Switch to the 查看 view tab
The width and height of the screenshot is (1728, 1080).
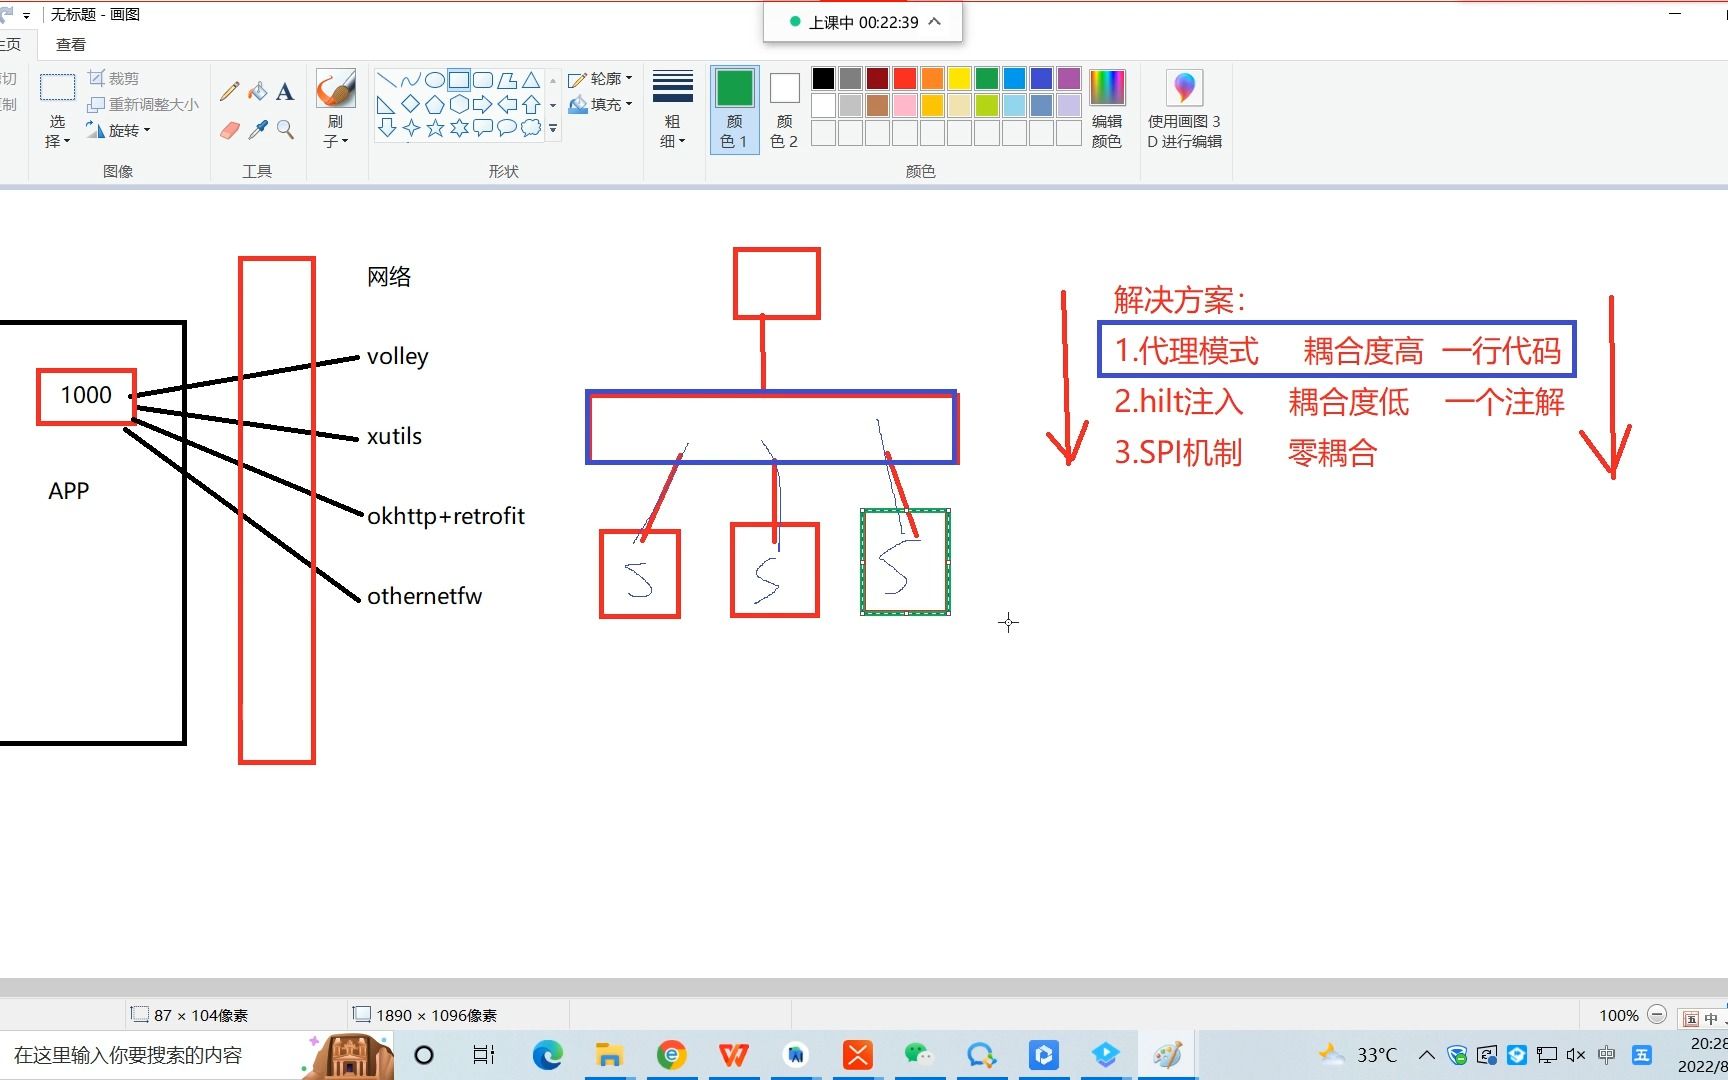coord(70,44)
